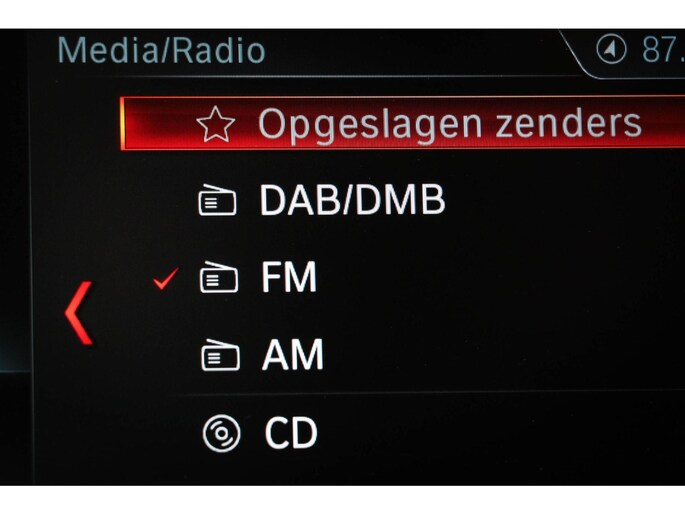The width and height of the screenshot is (685, 514).
Task: Click the radio icon next to DAB/DMB
Action: [x=217, y=200]
